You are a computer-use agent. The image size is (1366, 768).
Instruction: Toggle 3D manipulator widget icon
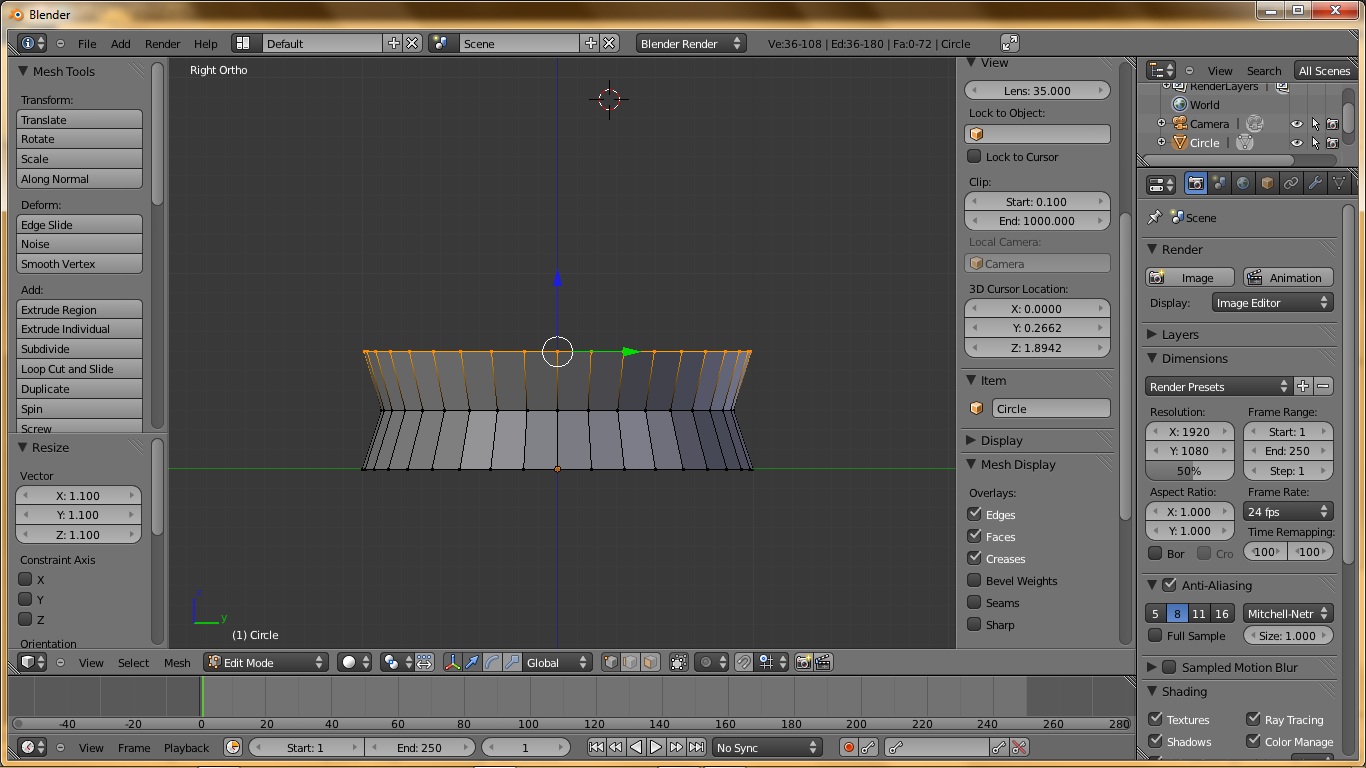pos(452,662)
